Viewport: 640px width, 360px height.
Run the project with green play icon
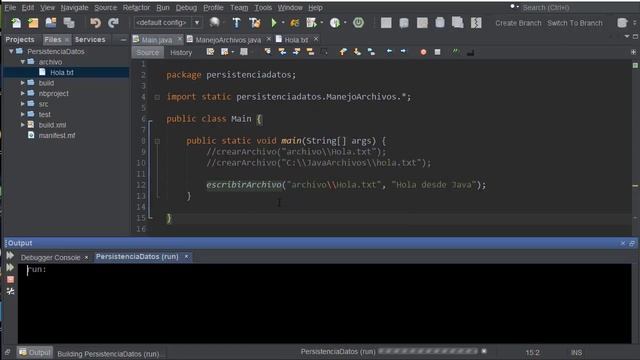274,23
